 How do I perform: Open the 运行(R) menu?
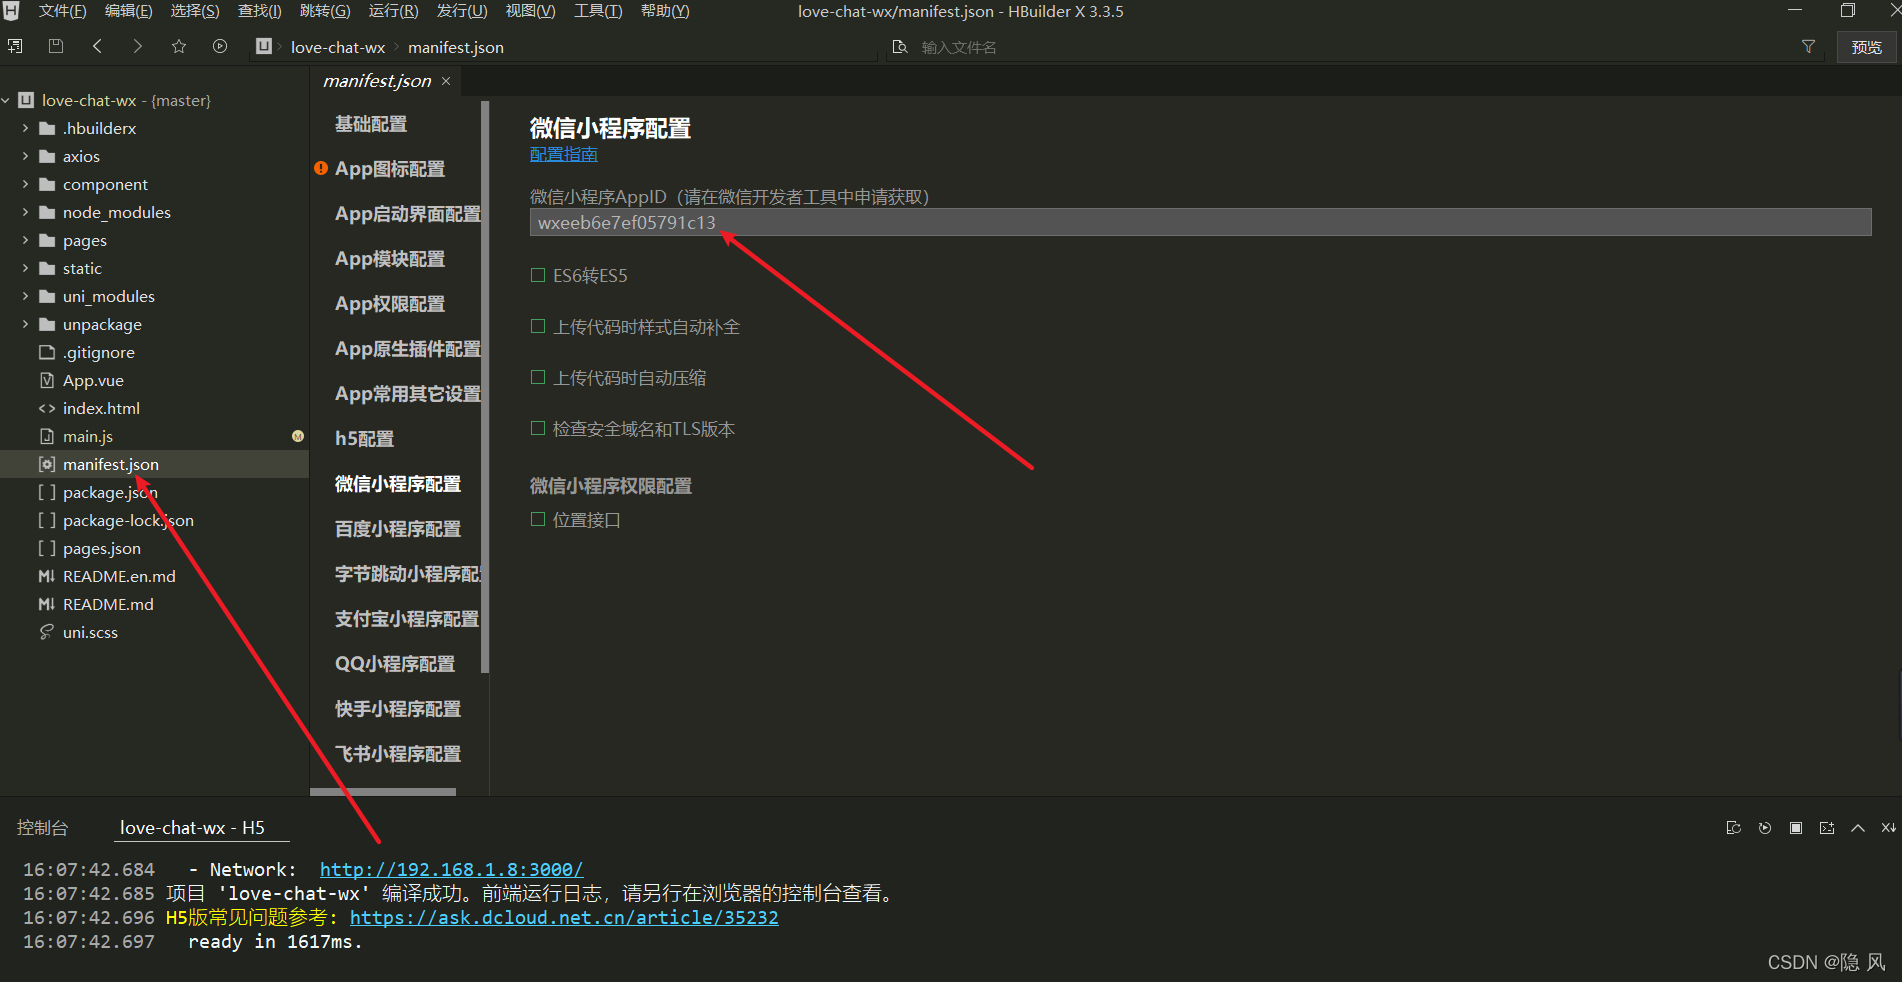point(393,11)
